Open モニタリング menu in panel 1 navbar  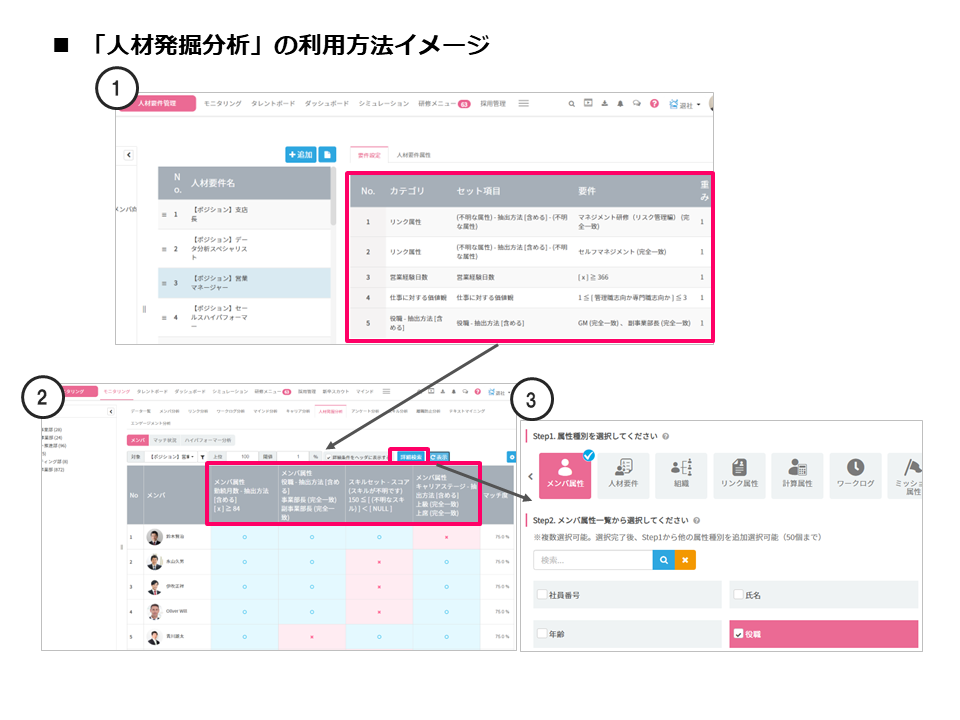223,103
